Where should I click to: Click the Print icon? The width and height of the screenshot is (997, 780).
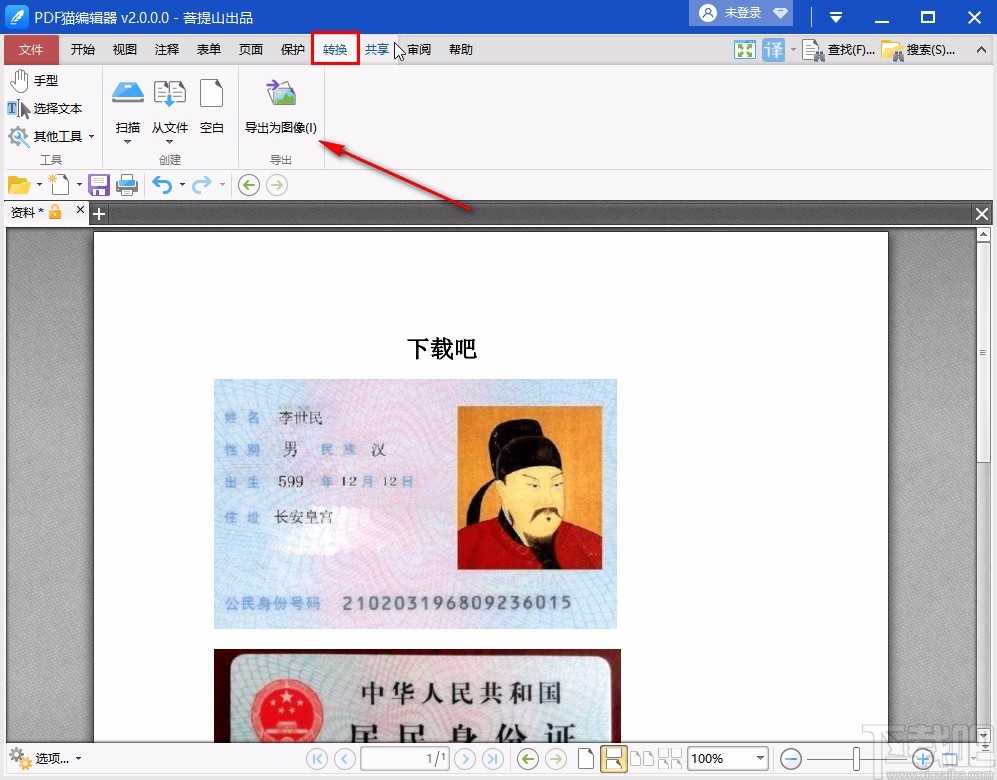128,184
